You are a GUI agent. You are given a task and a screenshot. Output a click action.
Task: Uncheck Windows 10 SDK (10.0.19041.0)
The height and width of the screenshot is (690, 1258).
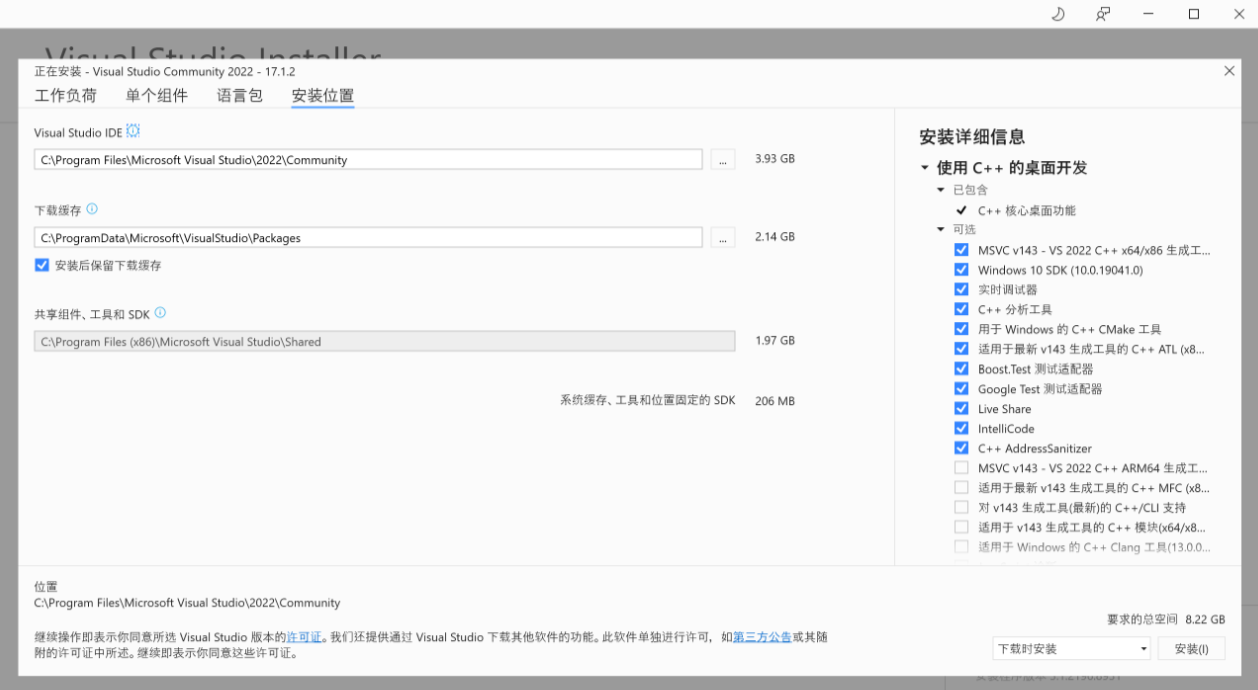coord(961,270)
